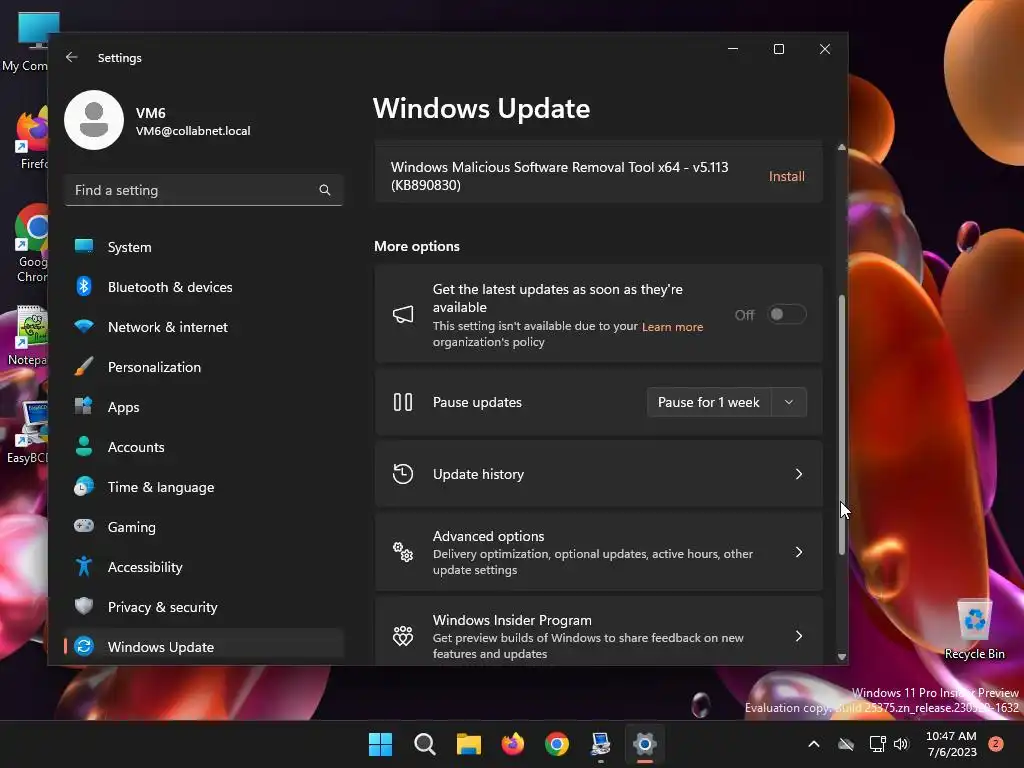Click the Settings gear icon on taskbar

(645, 744)
